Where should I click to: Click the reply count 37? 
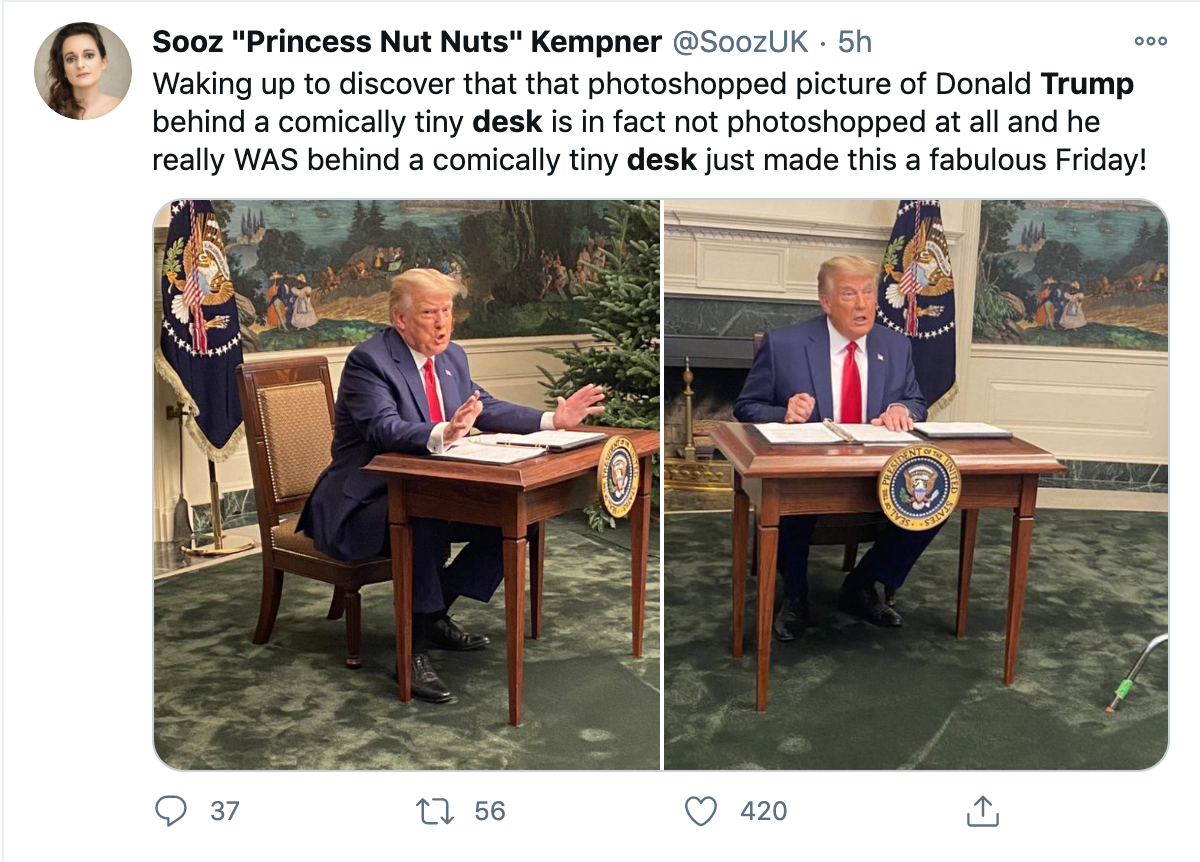(x=225, y=810)
